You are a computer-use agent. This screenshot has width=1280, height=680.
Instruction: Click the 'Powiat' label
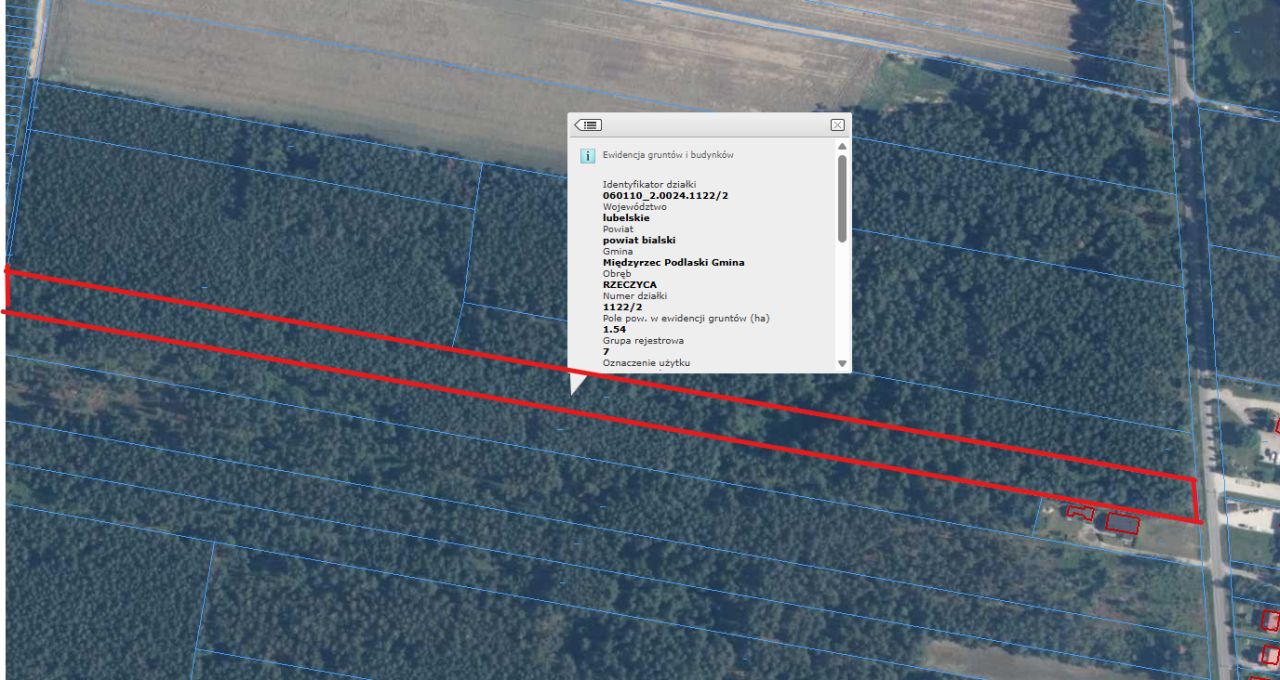point(617,229)
